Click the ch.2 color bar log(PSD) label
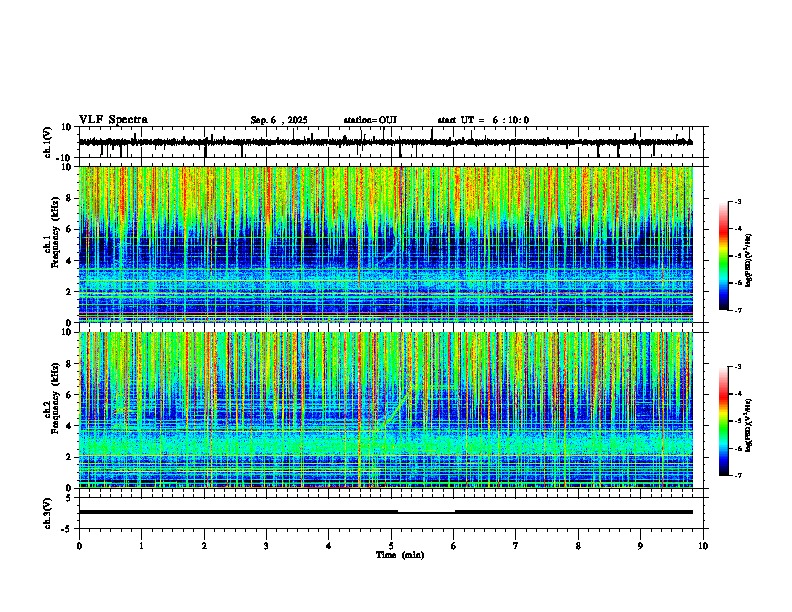The image size is (792, 612). [x=748, y=425]
